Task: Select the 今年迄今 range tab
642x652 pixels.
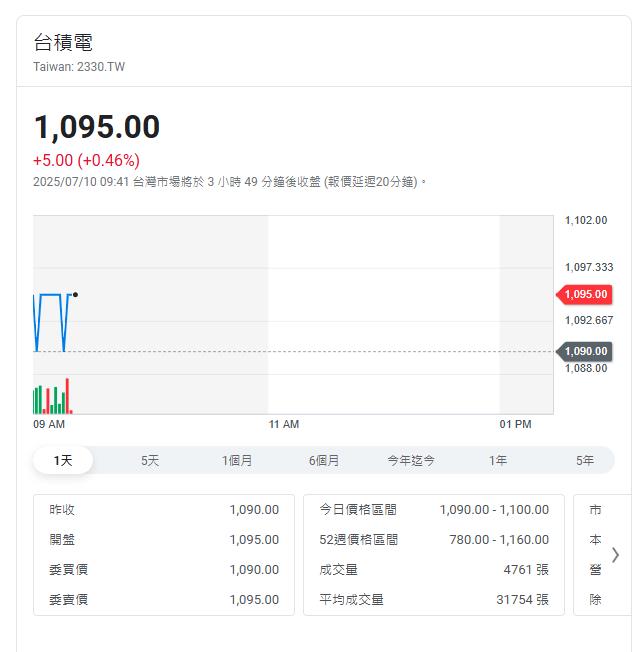Action: (411, 460)
